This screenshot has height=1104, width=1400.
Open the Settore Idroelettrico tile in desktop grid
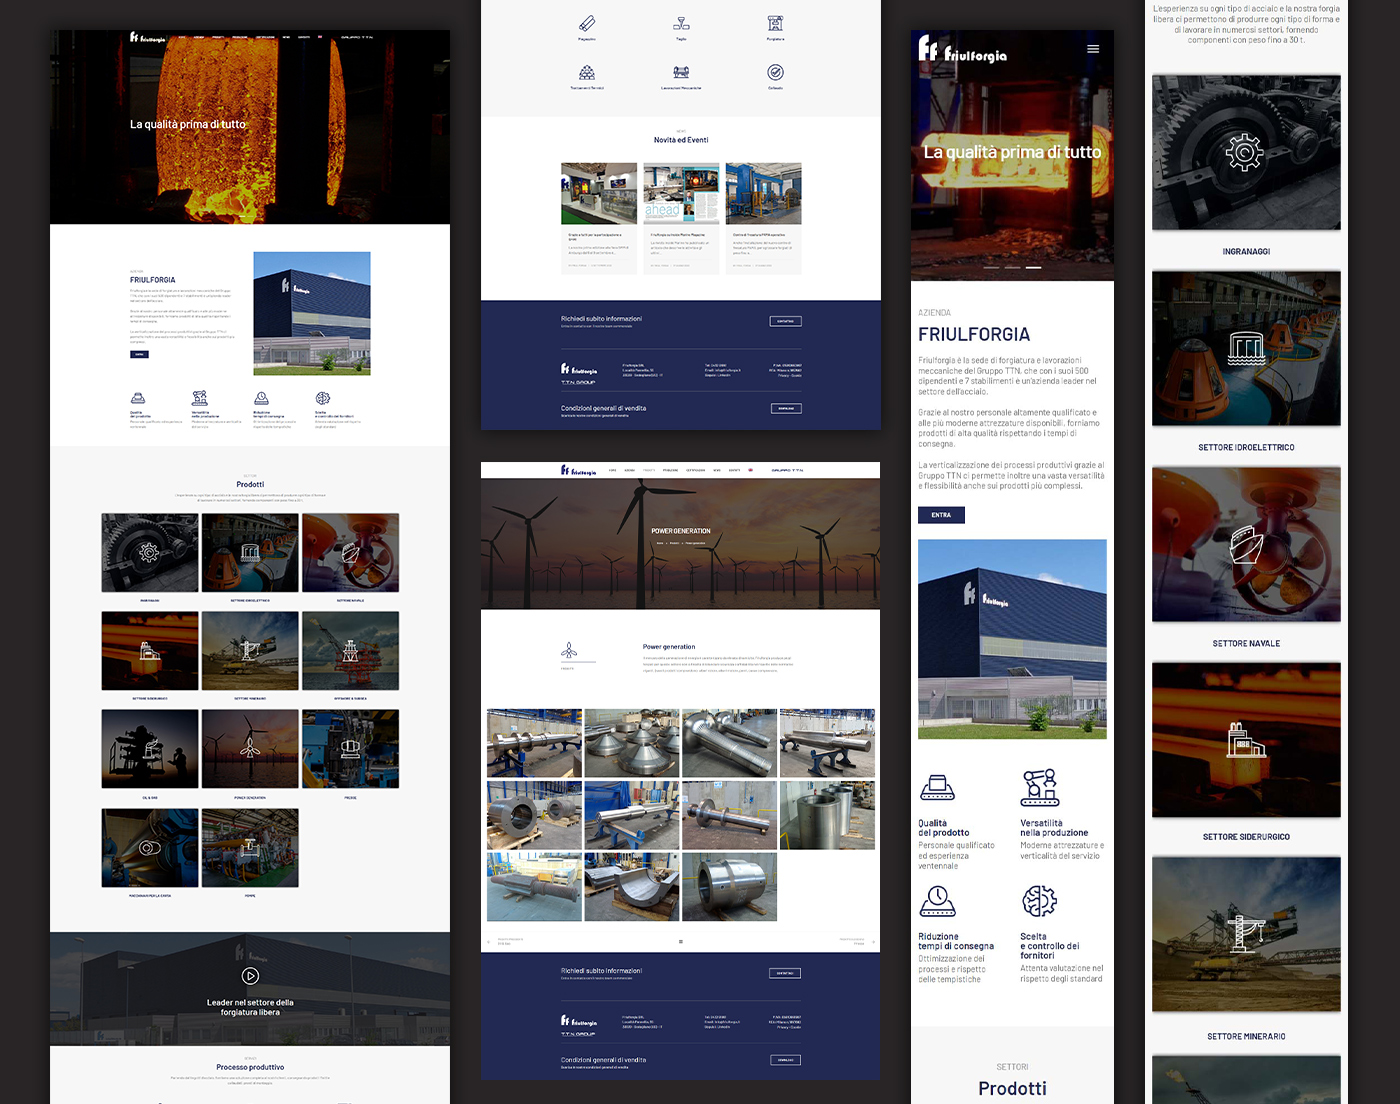coord(250,553)
